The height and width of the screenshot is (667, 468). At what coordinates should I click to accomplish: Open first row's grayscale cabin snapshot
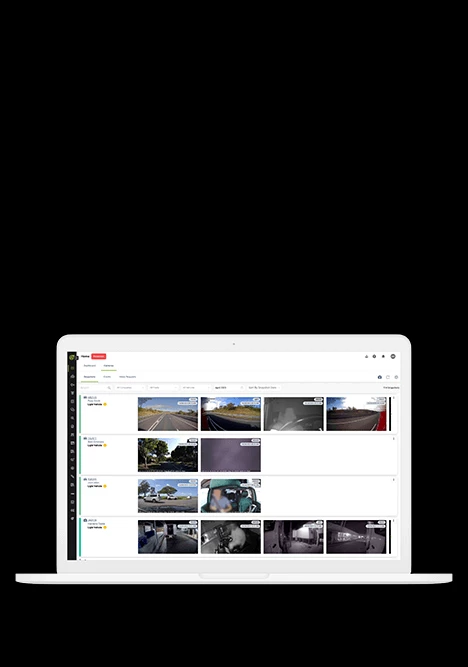(x=294, y=414)
